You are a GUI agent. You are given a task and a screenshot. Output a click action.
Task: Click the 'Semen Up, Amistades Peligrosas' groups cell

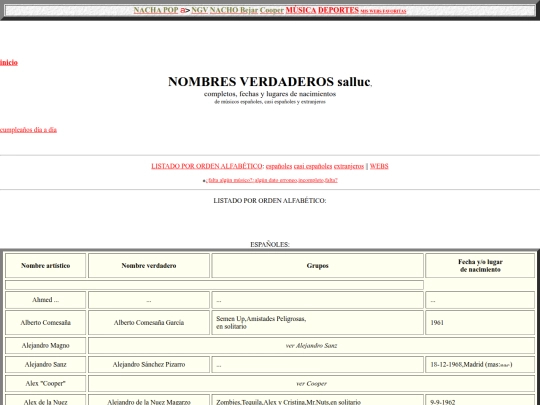point(318,323)
